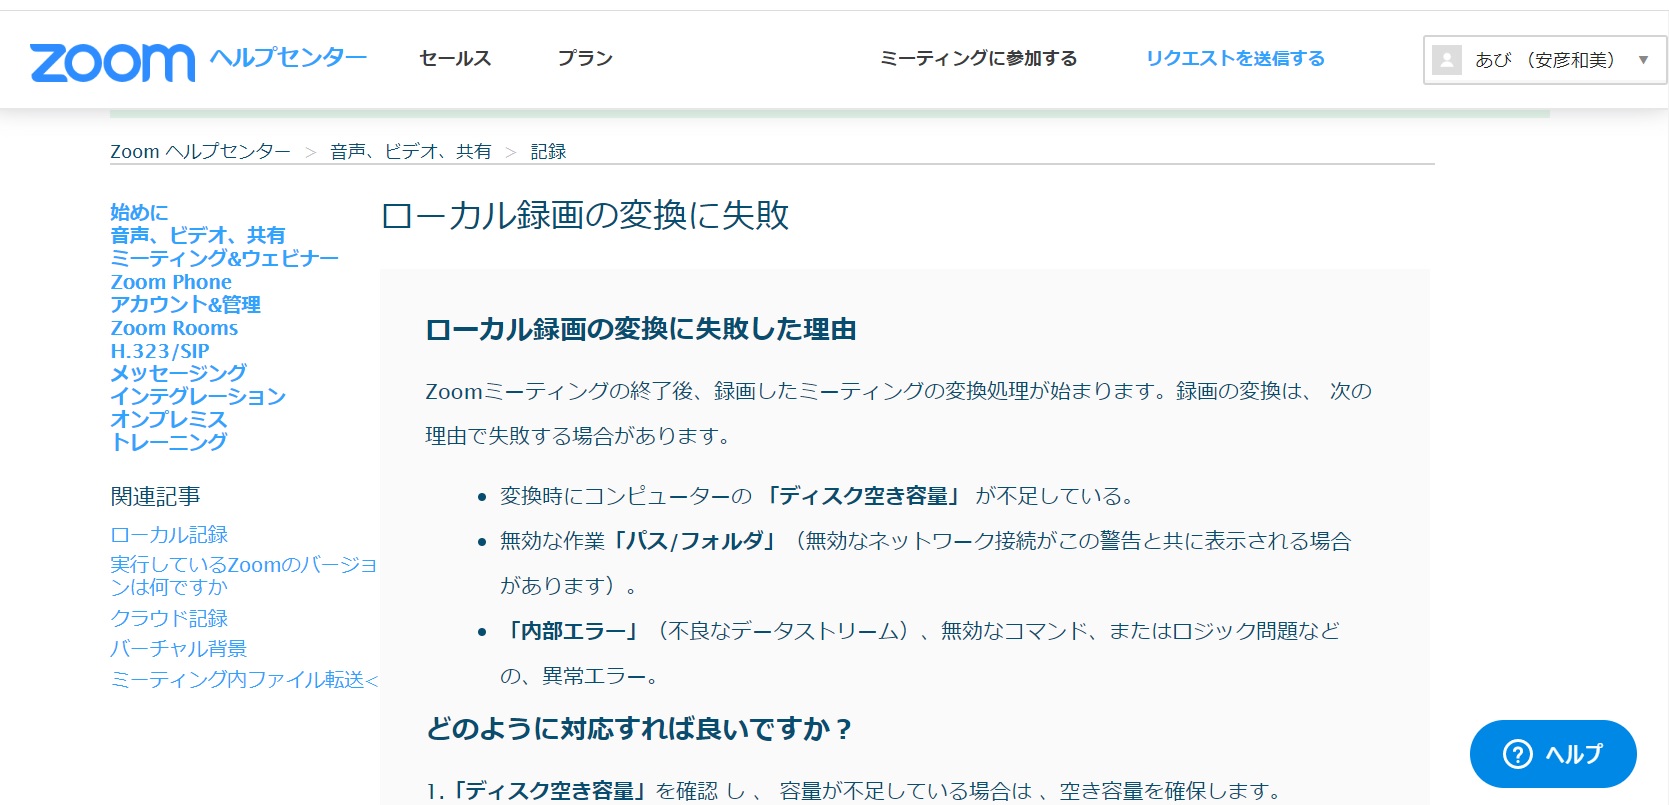Open the ヘルプセンター link beside the logo
Image resolution: width=1669 pixels, height=805 pixels.
289,58
